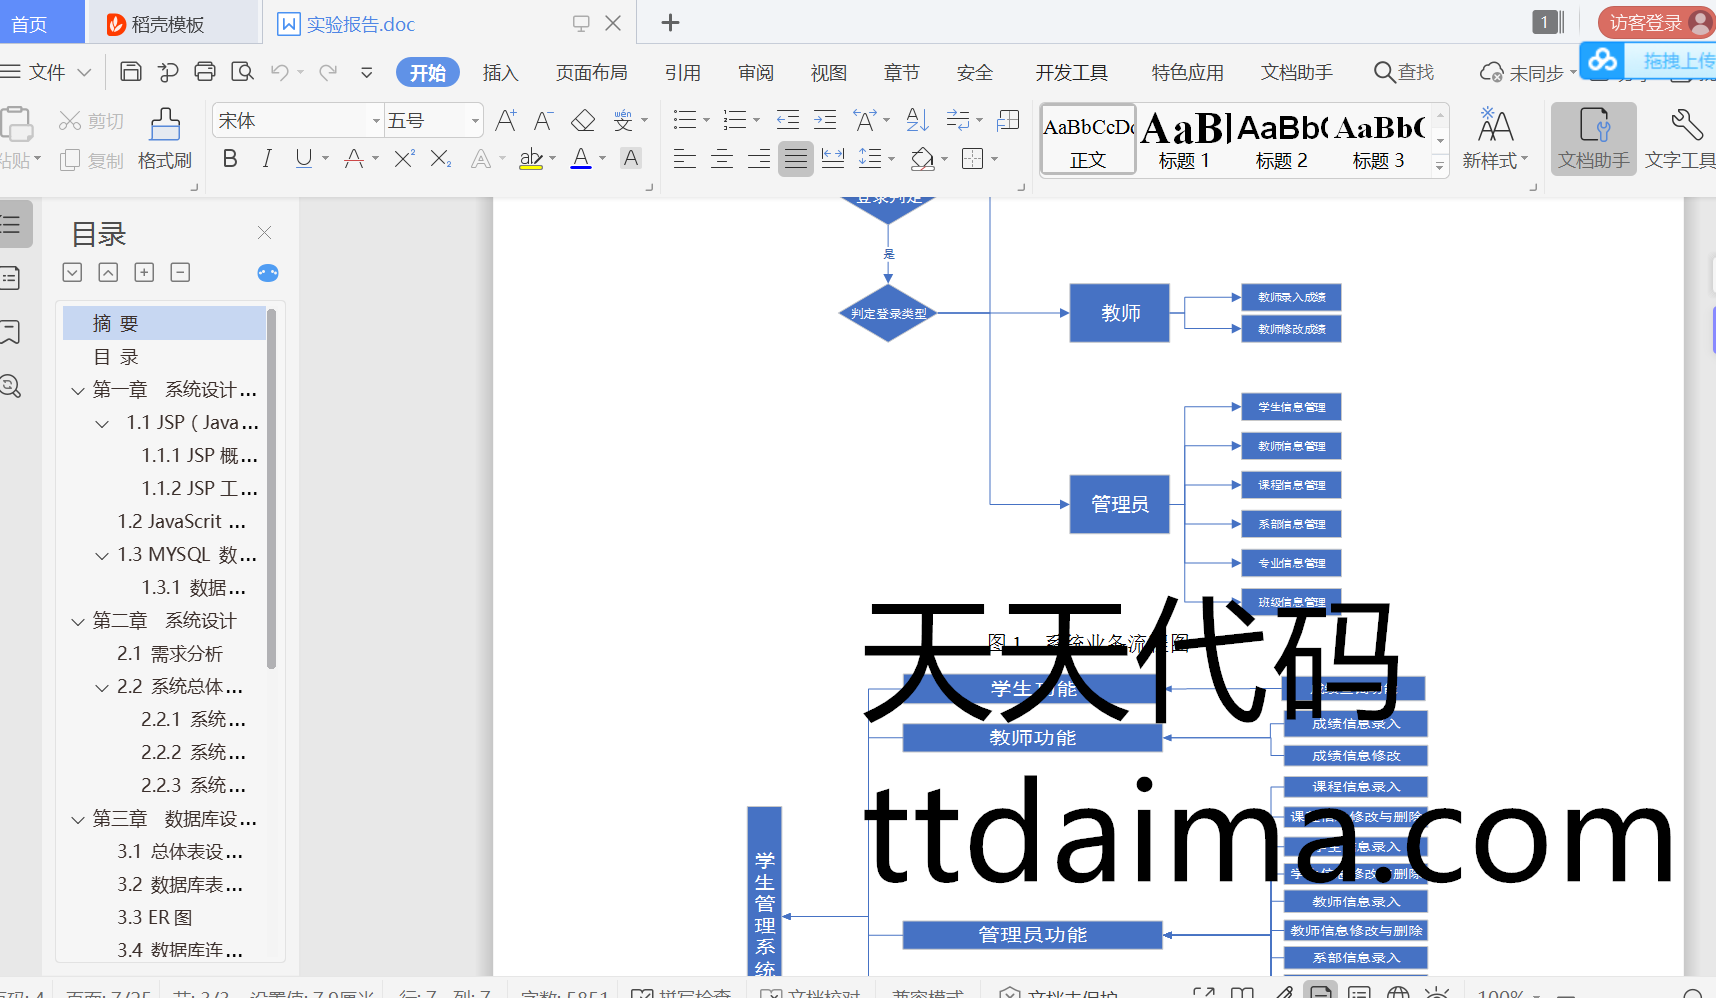
Task: Open the 页面布局 ribbon tab
Action: 591,73
